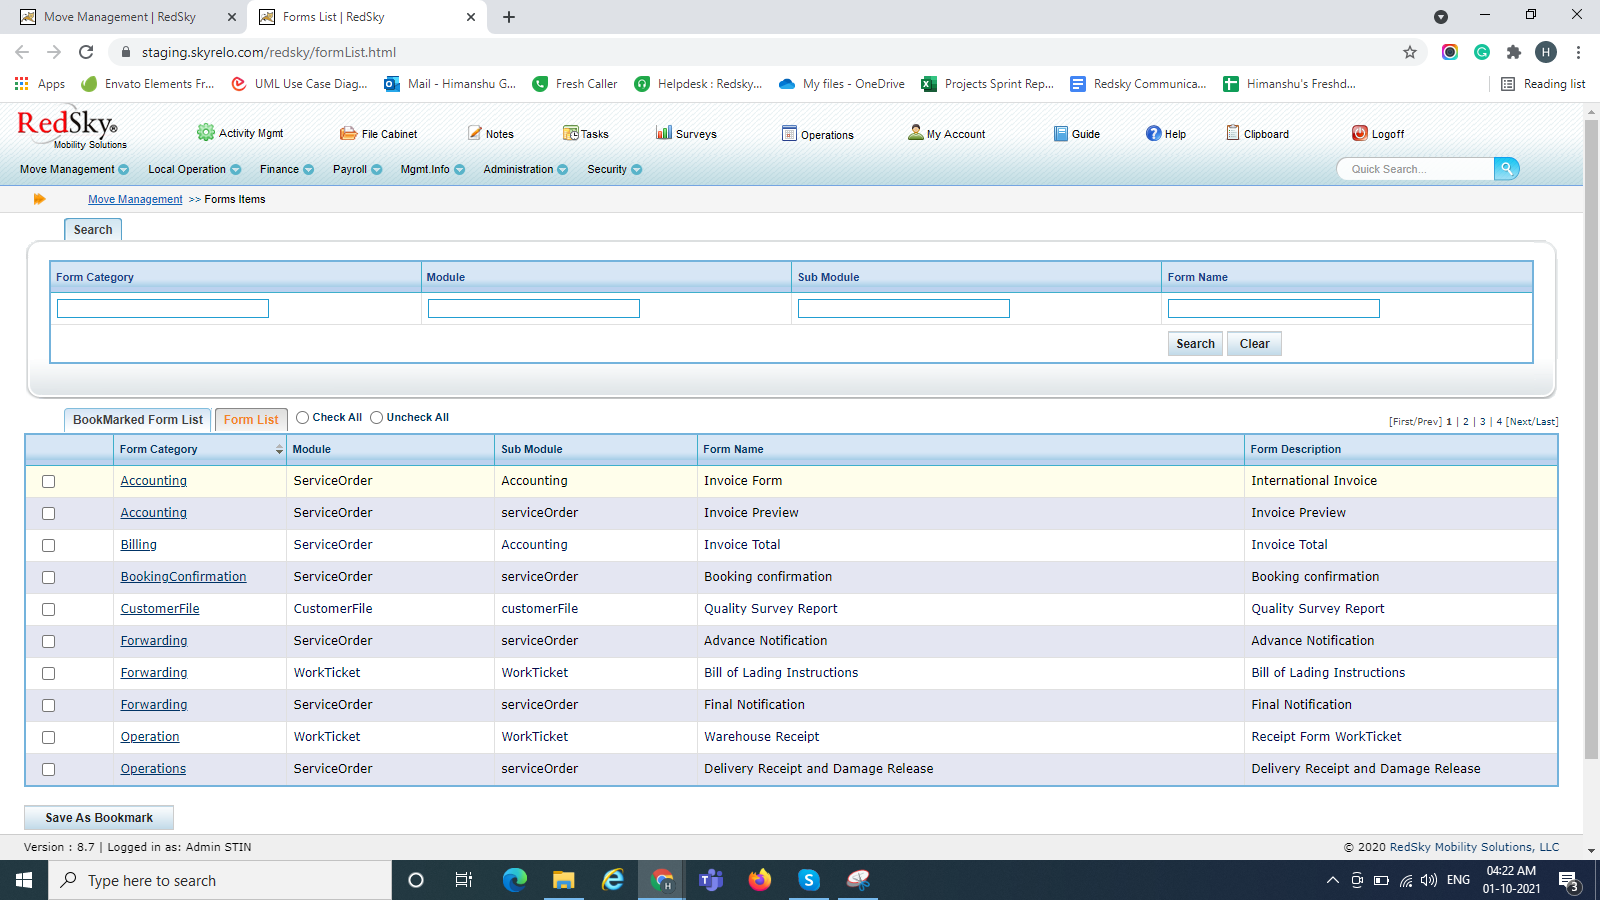
Task: Sort by the Form Category column
Action: [200, 449]
